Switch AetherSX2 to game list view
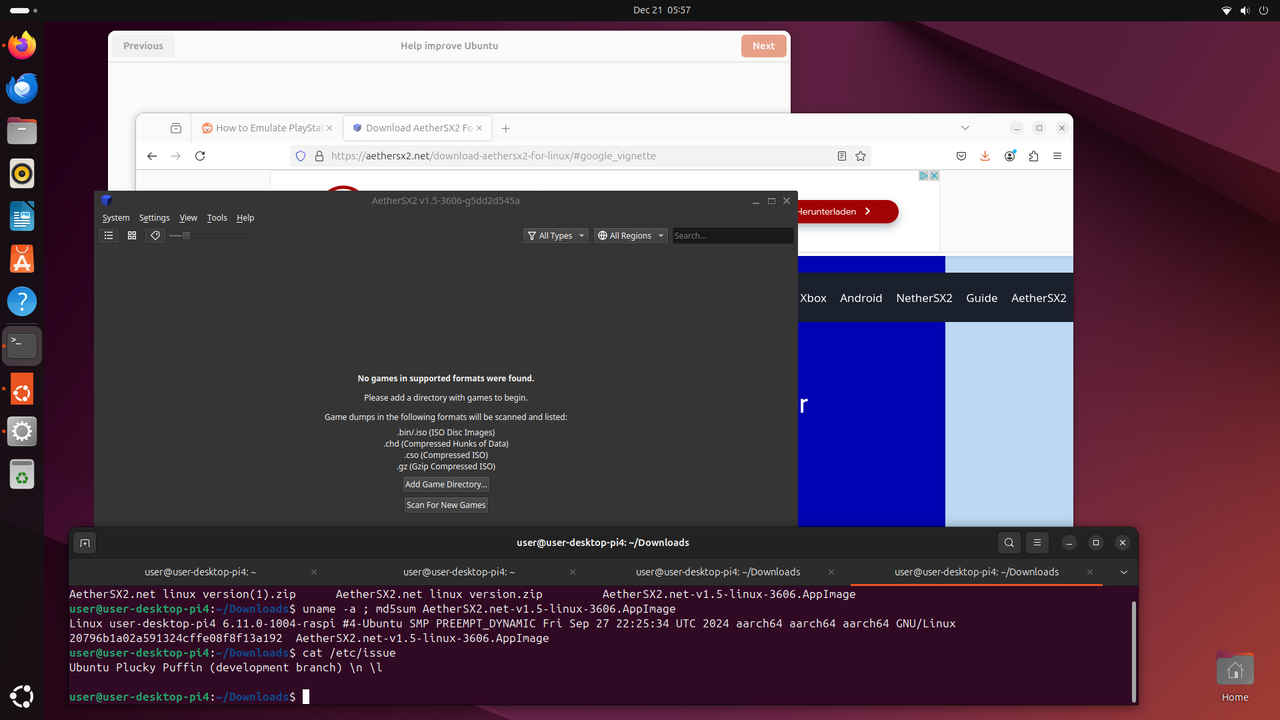1280x720 pixels. tap(109, 236)
